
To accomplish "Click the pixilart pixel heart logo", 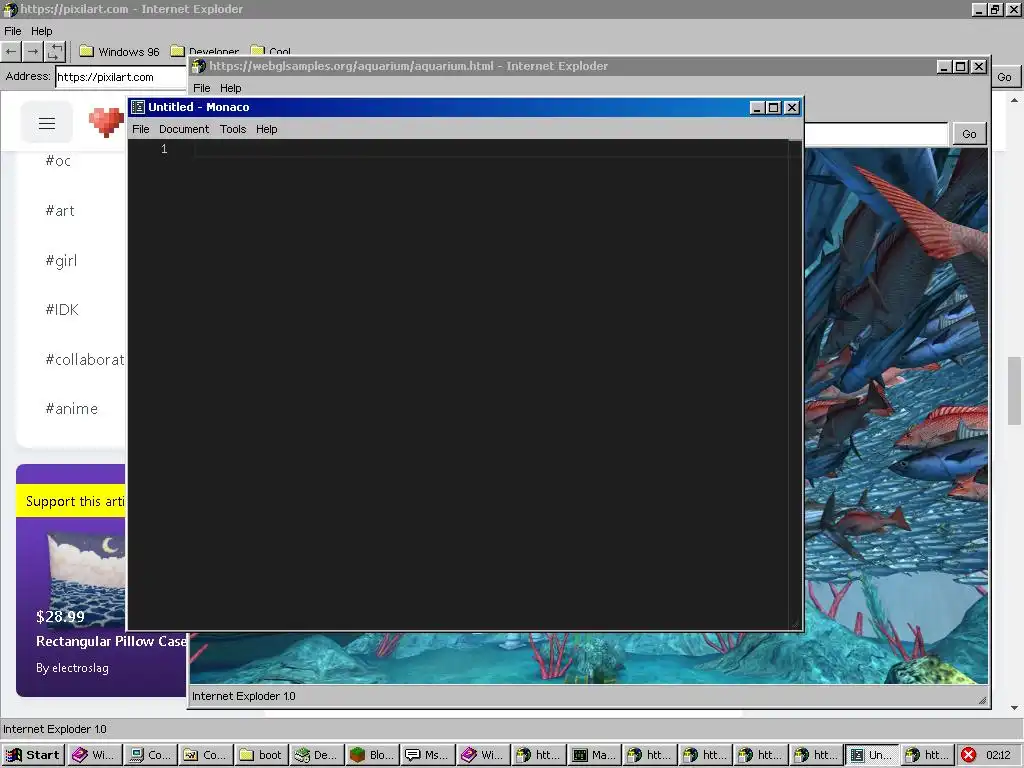I will pos(106,122).
